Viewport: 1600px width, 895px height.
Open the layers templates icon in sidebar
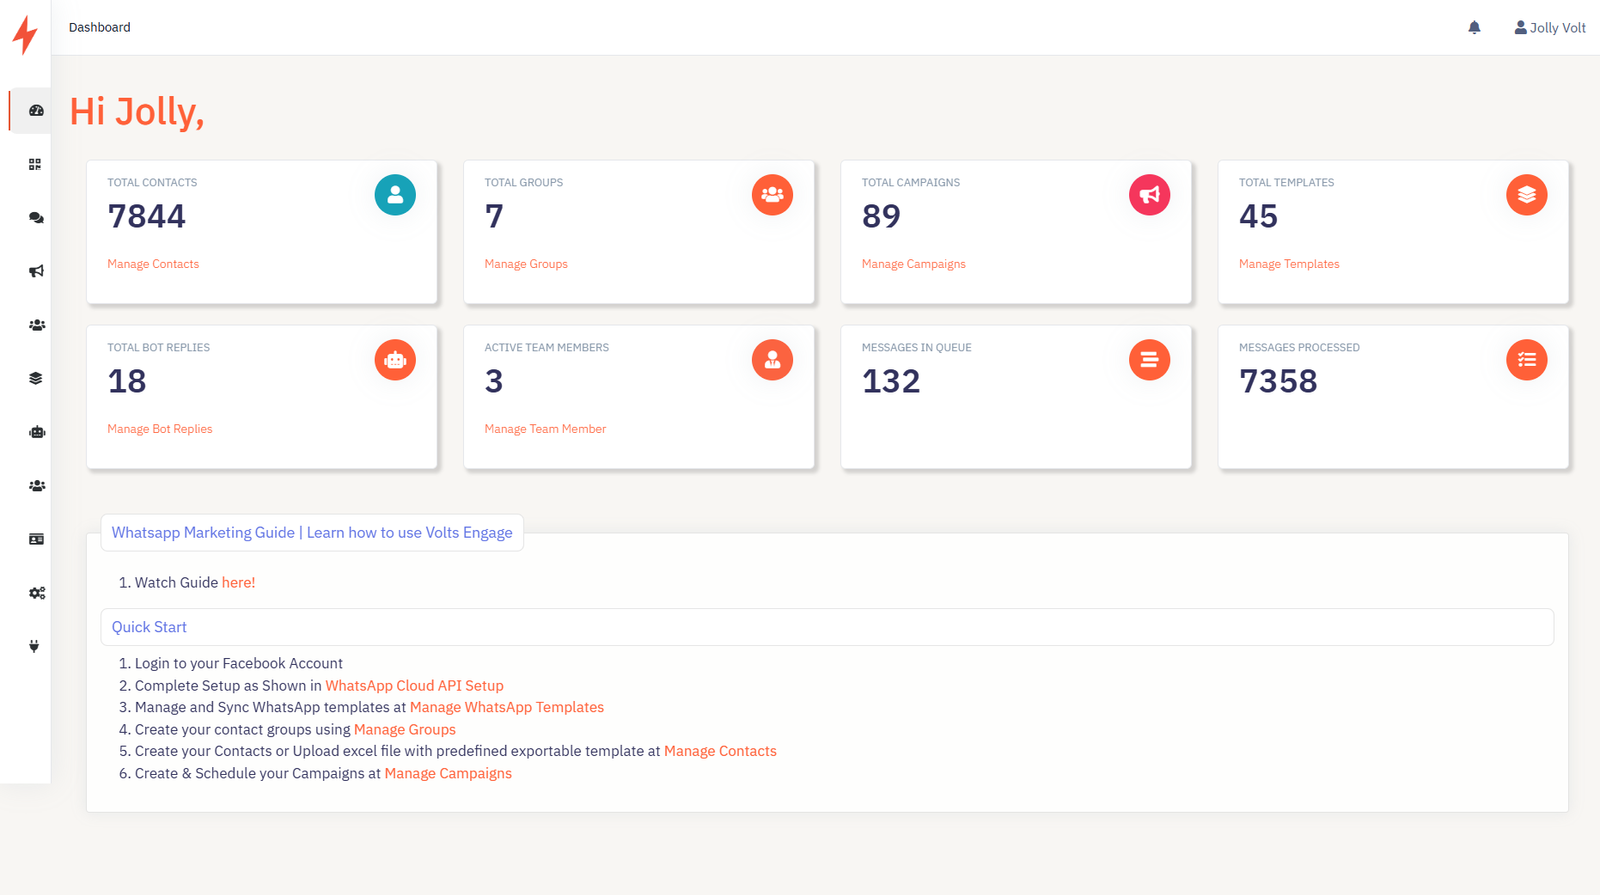click(x=36, y=378)
